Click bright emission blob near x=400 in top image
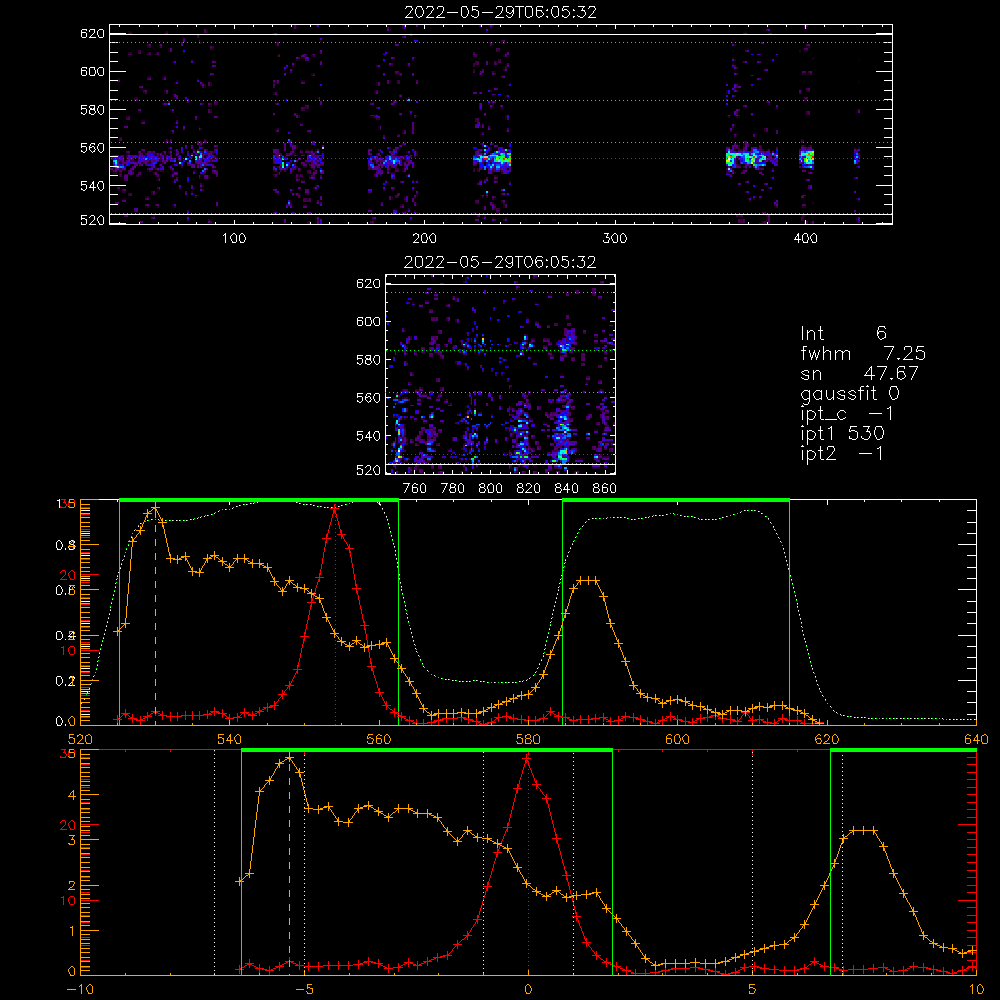Screen dimensions: 1000x1000 pyautogui.click(x=807, y=158)
